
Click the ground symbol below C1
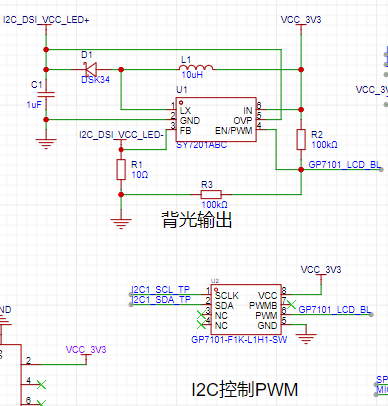pyautogui.click(x=46, y=144)
